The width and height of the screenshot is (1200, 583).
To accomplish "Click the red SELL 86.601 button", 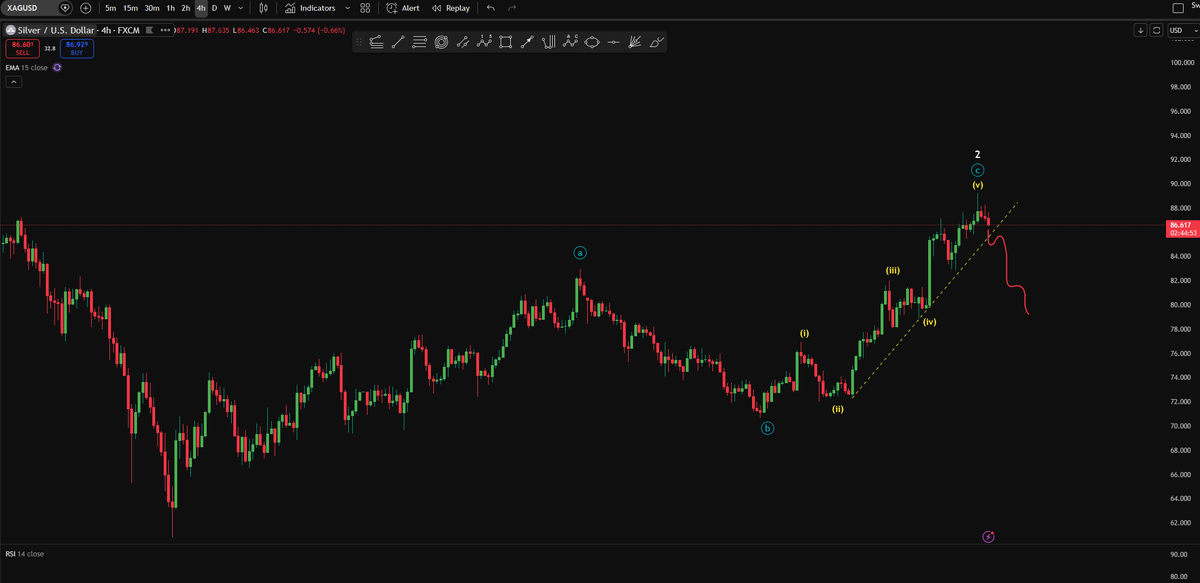I will pos(22,48).
